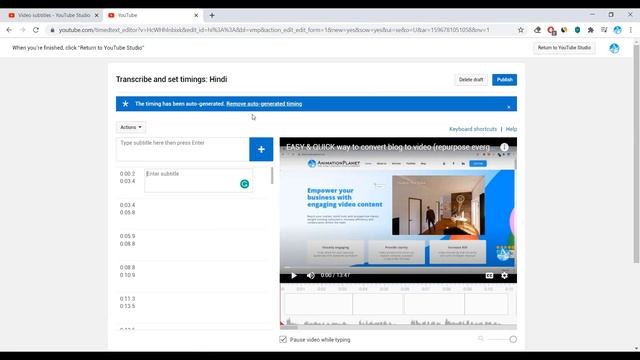Screen dimensions: 640x360
Task: Select the 0:03.4 to 0:05.8 subtitle row
Action: click(192, 213)
